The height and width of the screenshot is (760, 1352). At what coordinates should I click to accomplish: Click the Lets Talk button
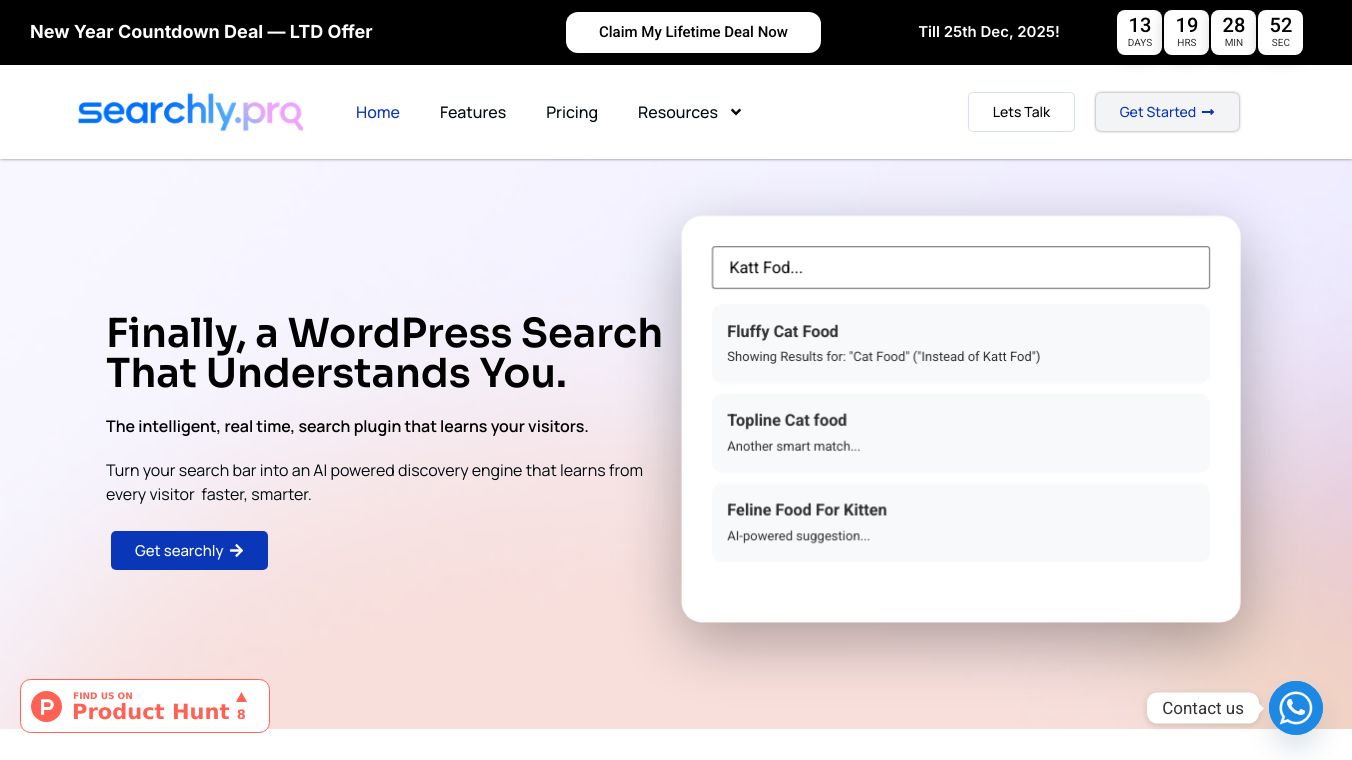[x=1021, y=112]
